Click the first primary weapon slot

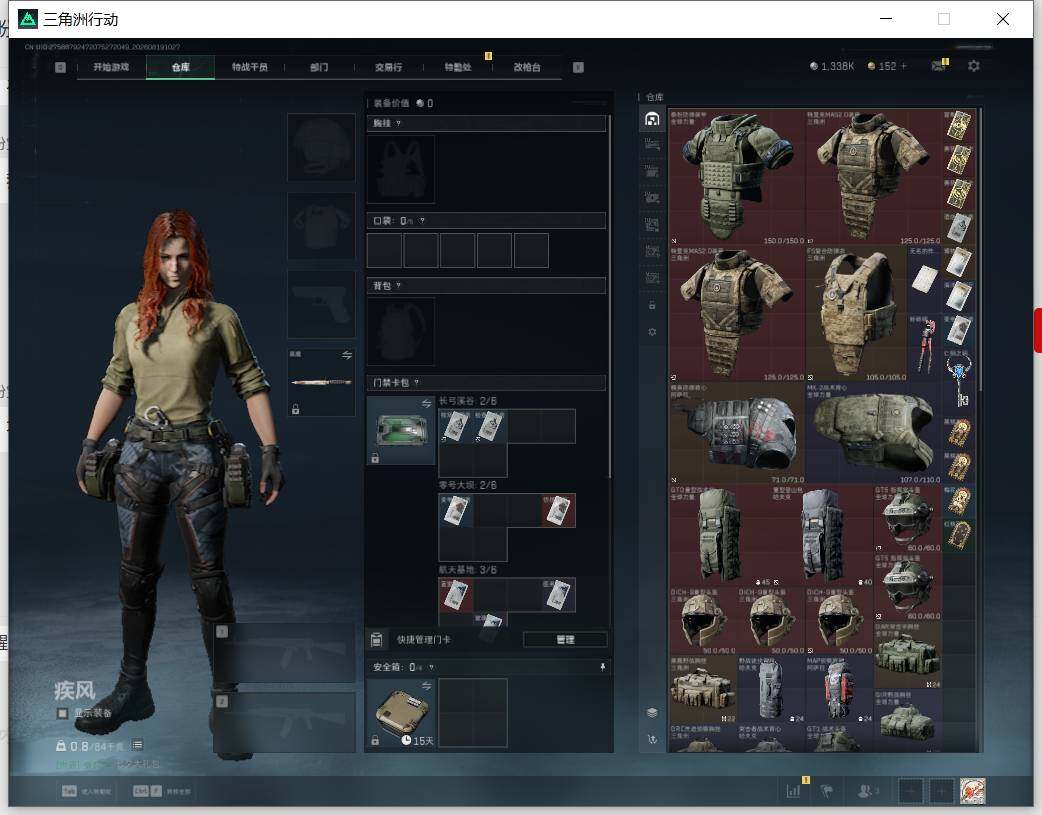pyautogui.click(x=284, y=653)
